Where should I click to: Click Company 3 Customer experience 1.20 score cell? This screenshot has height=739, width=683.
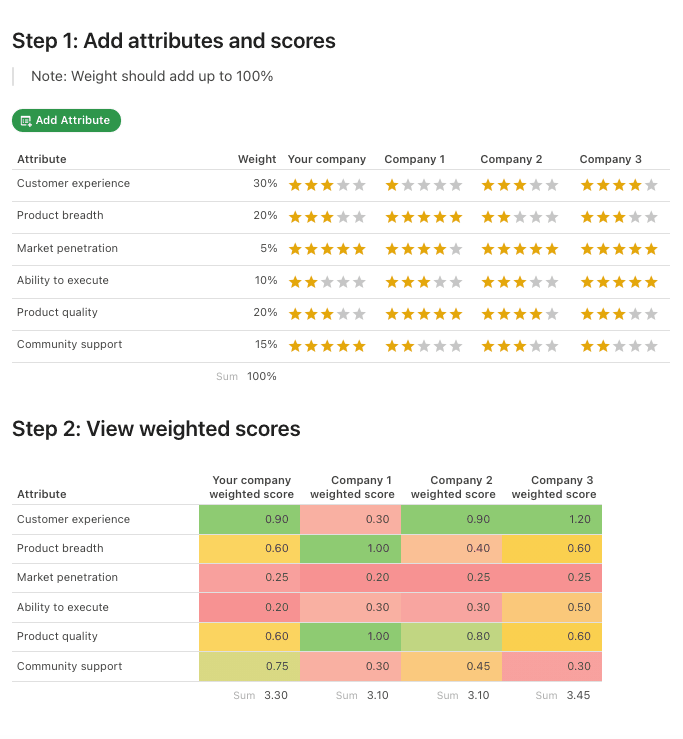[x=552, y=520]
